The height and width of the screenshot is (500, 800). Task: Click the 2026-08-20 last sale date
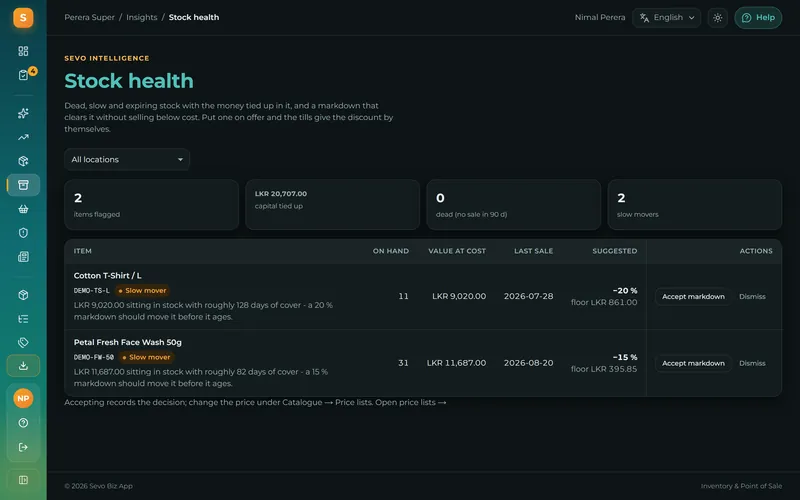point(528,363)
